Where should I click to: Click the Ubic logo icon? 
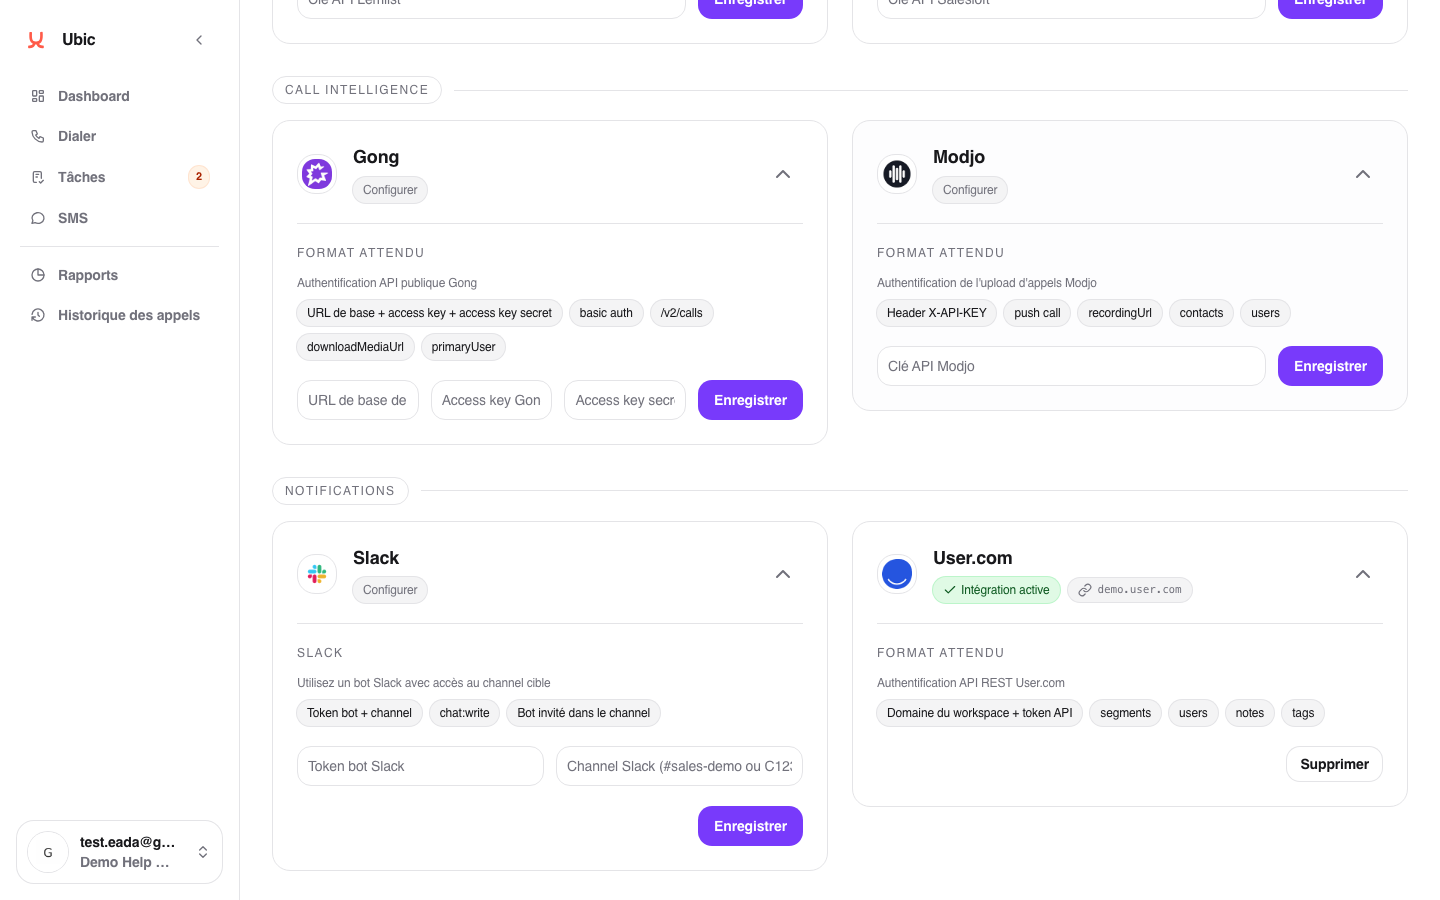[36, 40]
